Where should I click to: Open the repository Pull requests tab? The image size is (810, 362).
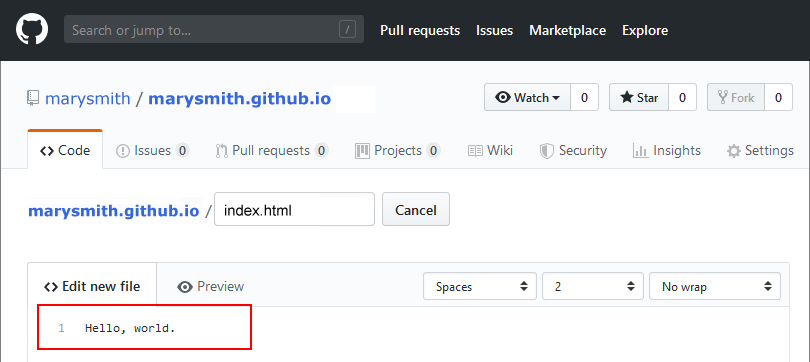(x=272, y=150)
